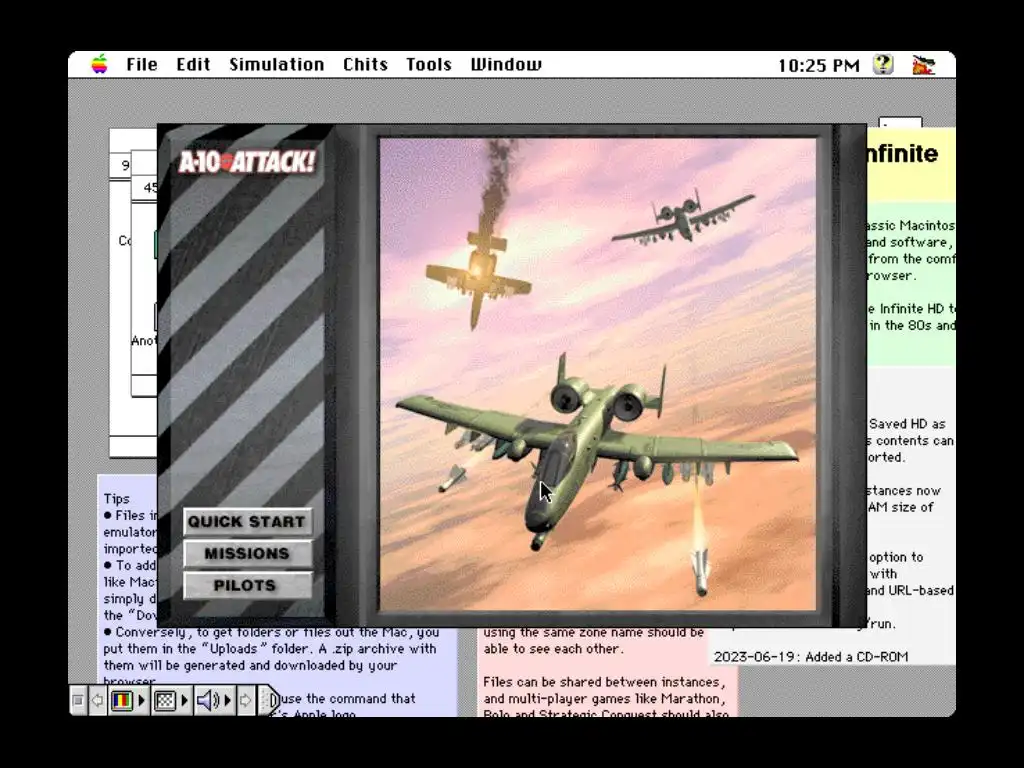The width and height of the screenshot is (1024, 768).
Task: Click the menu bar clock
Action: tap(818, 65)
